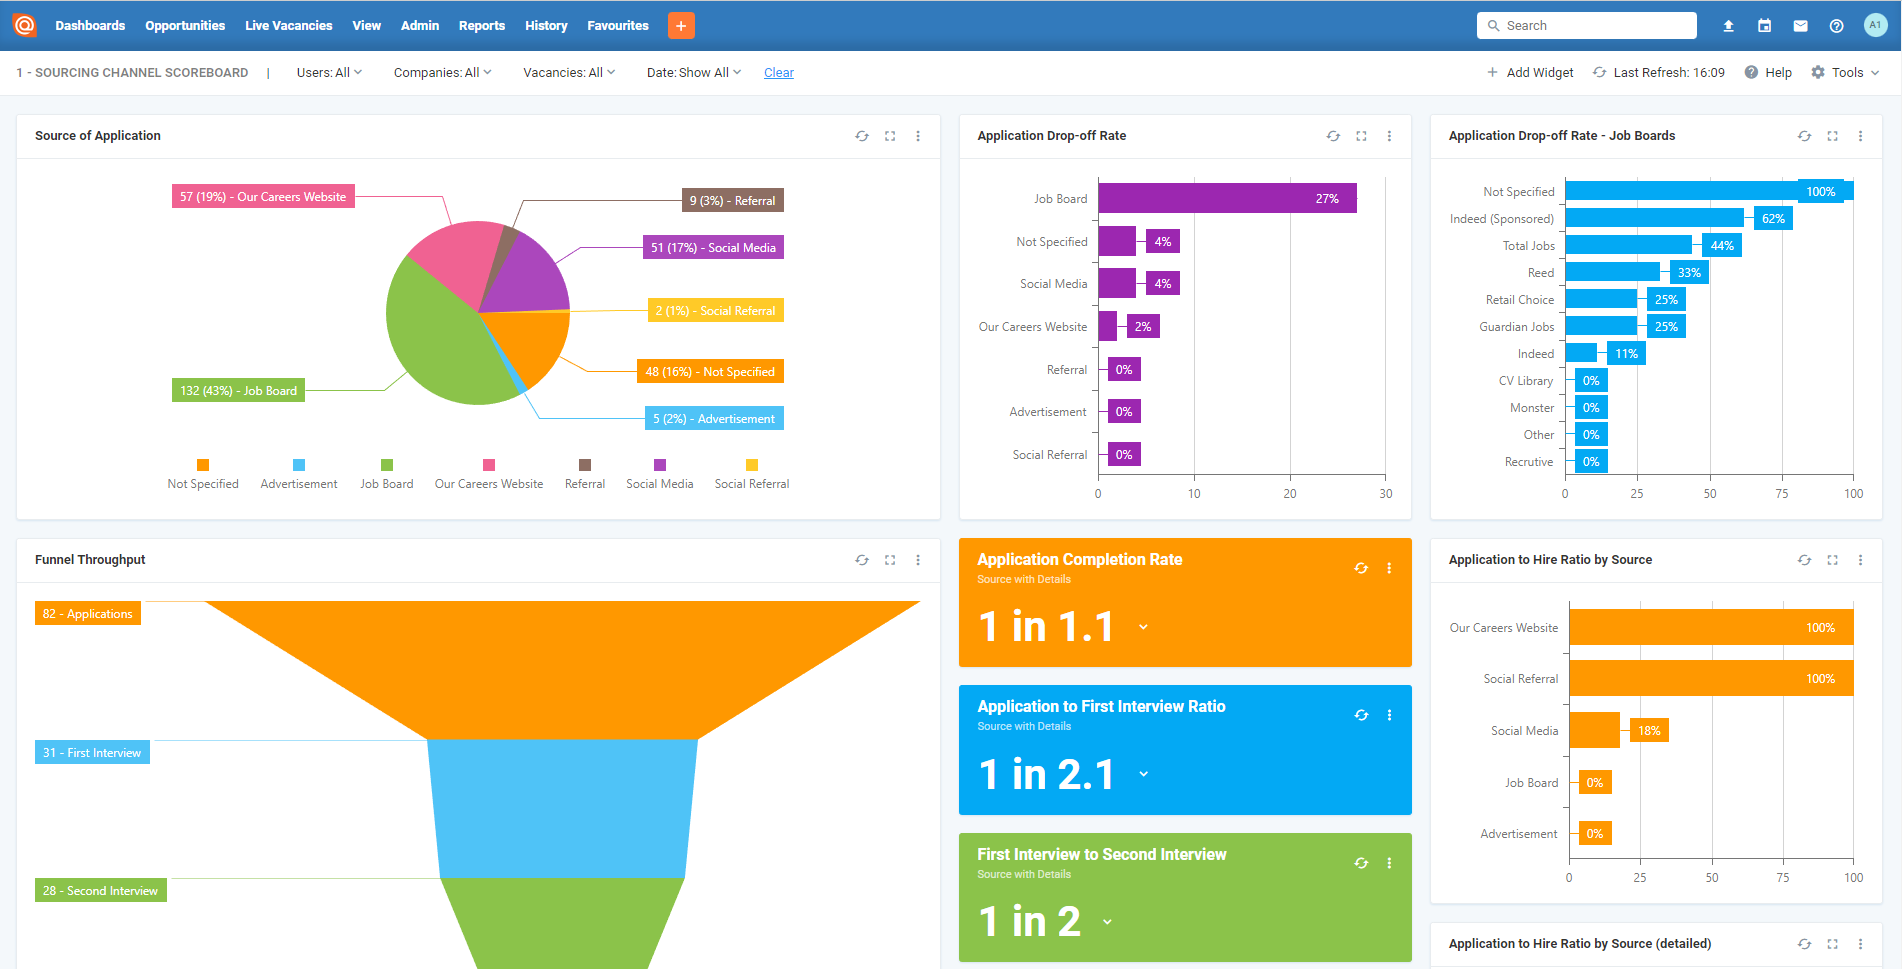Open the History menu
The height and width of the screenshot is (969, 1902).
click(x=546, y=26)
